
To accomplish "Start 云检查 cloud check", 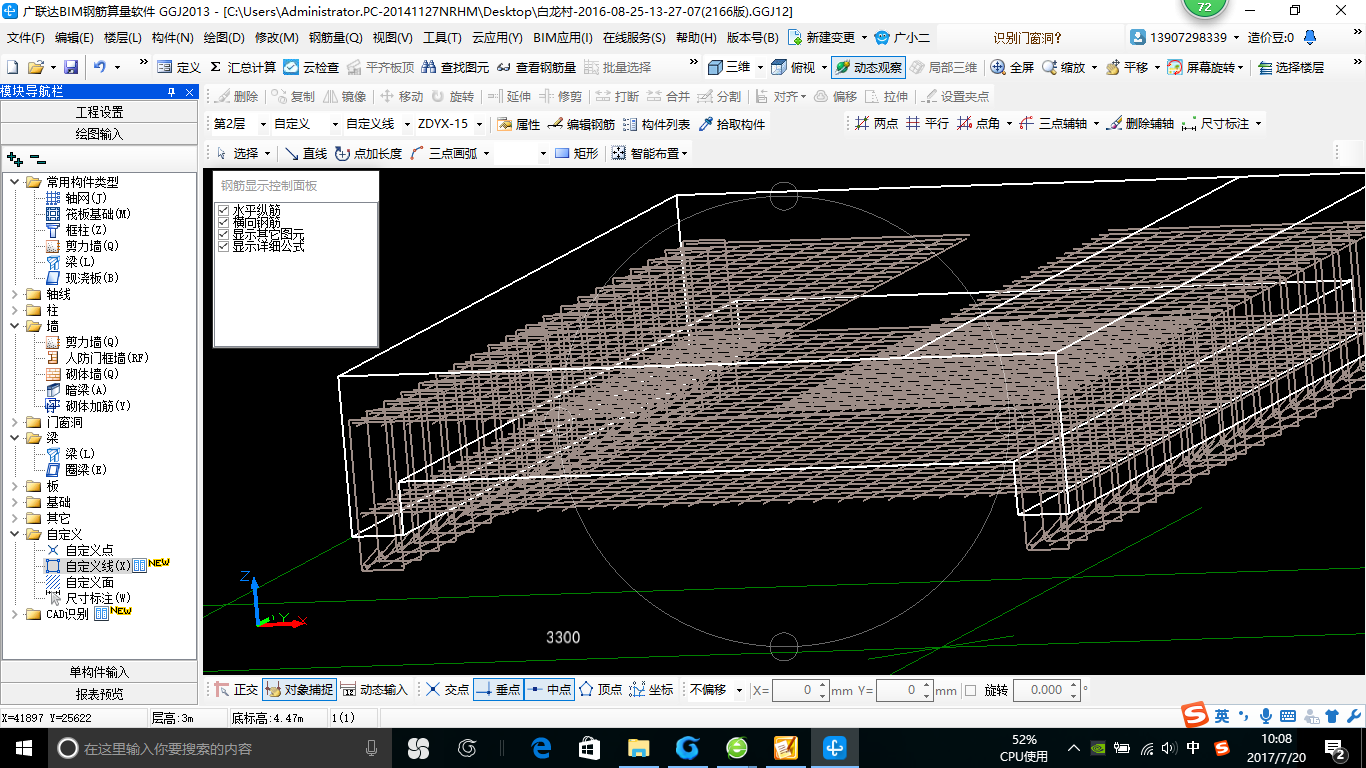I will point(311,67).
